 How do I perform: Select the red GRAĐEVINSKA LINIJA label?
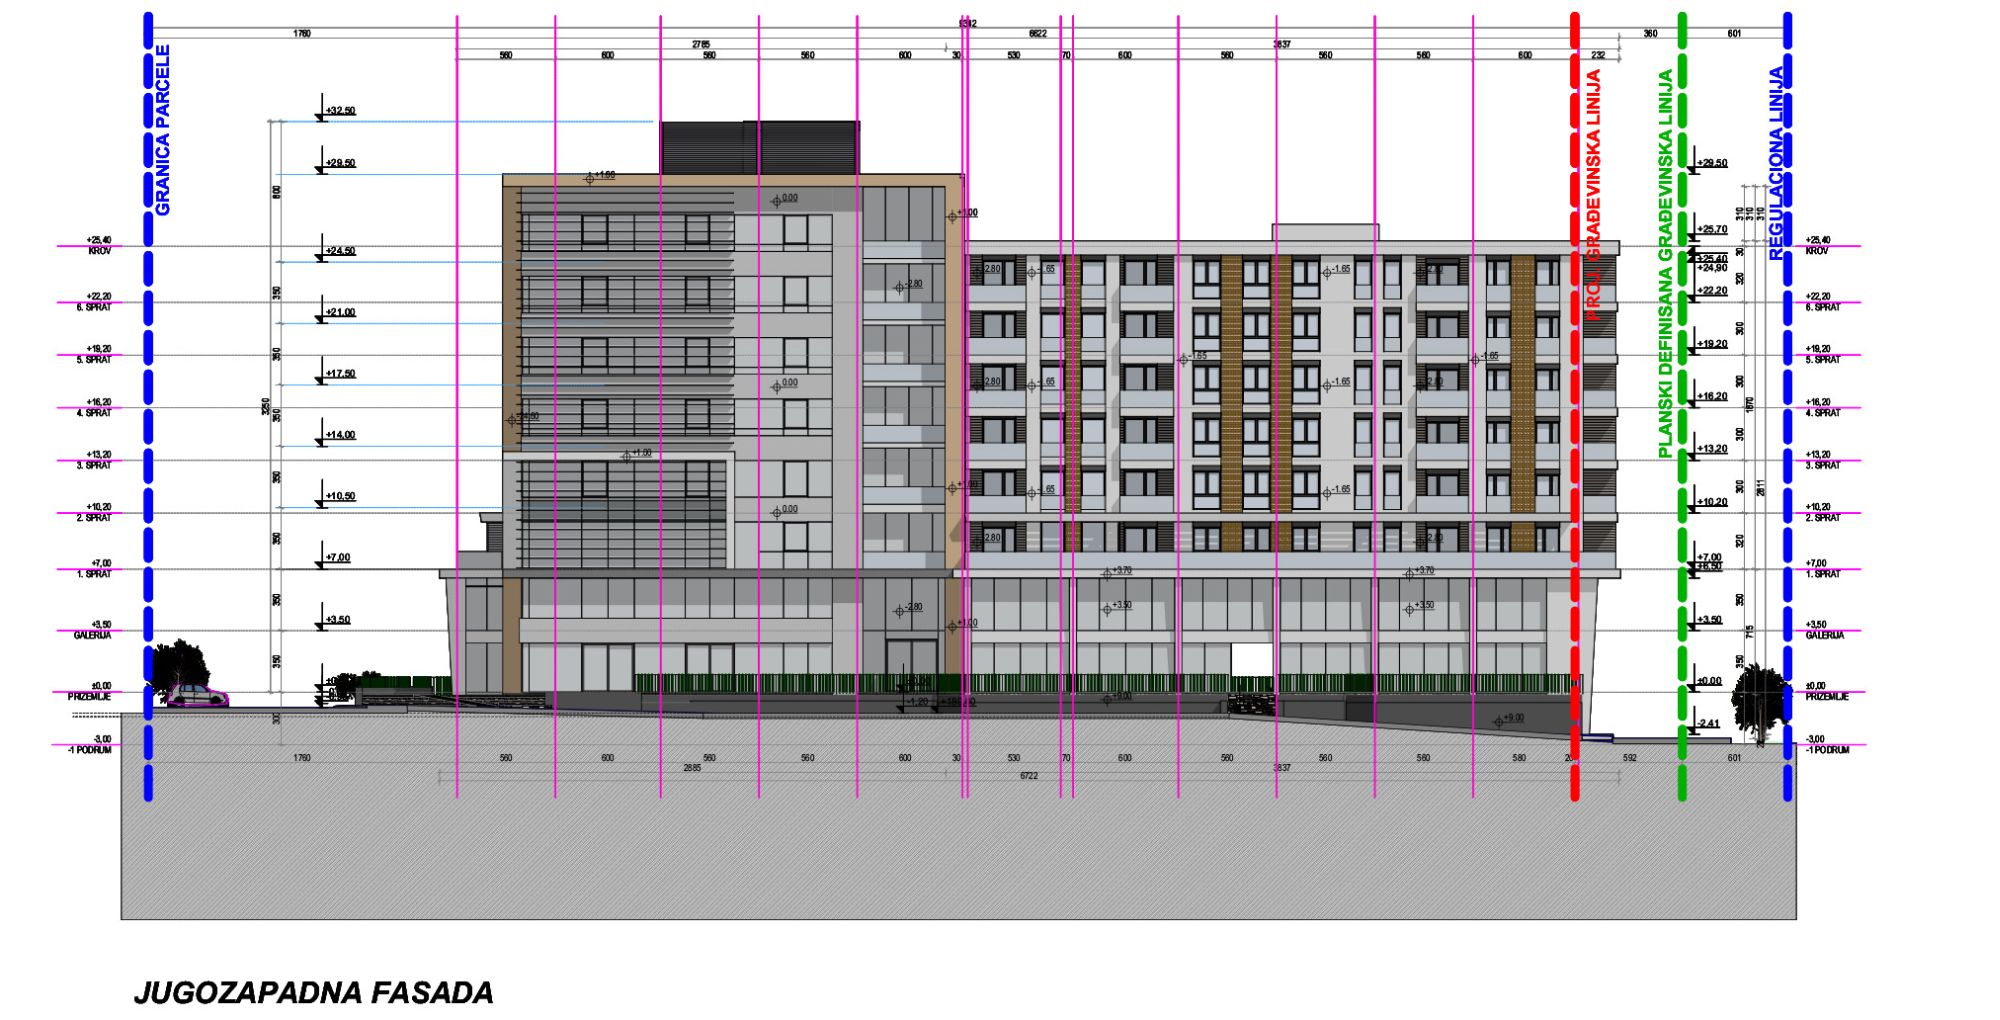1594,195
